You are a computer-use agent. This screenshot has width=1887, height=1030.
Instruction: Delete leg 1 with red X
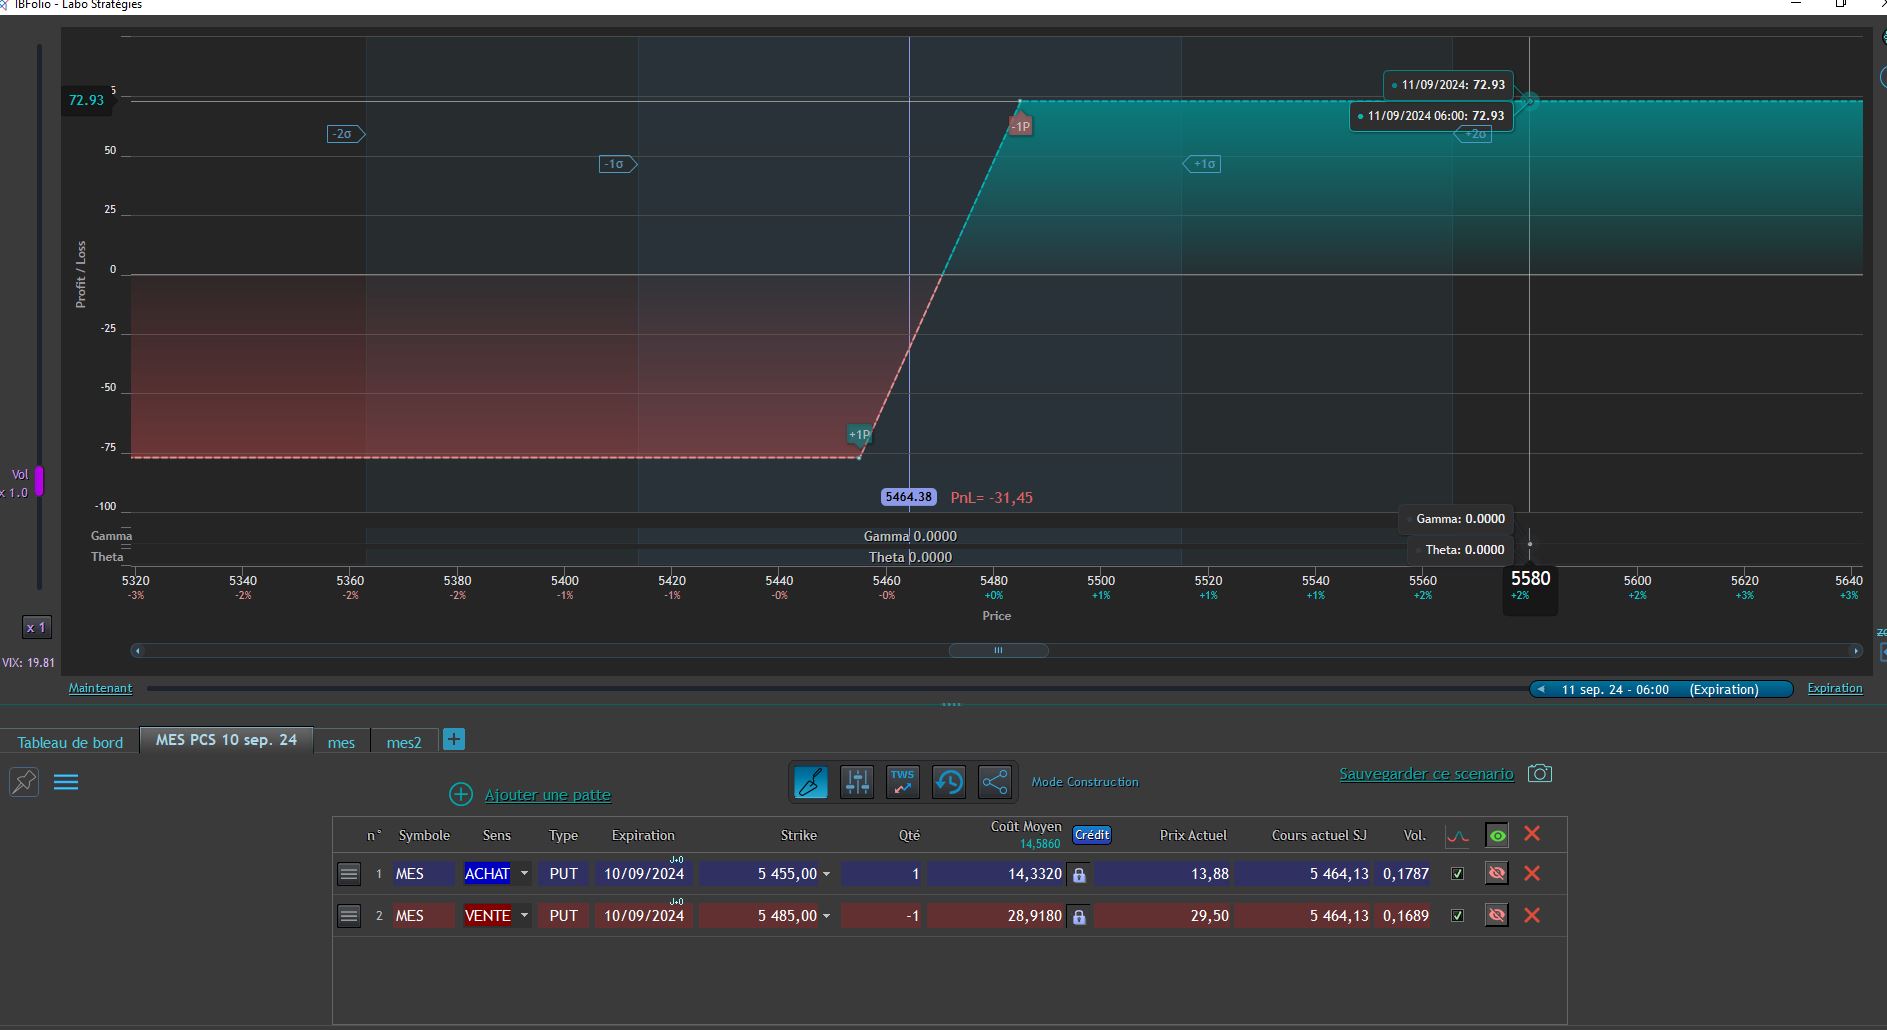1531,873
